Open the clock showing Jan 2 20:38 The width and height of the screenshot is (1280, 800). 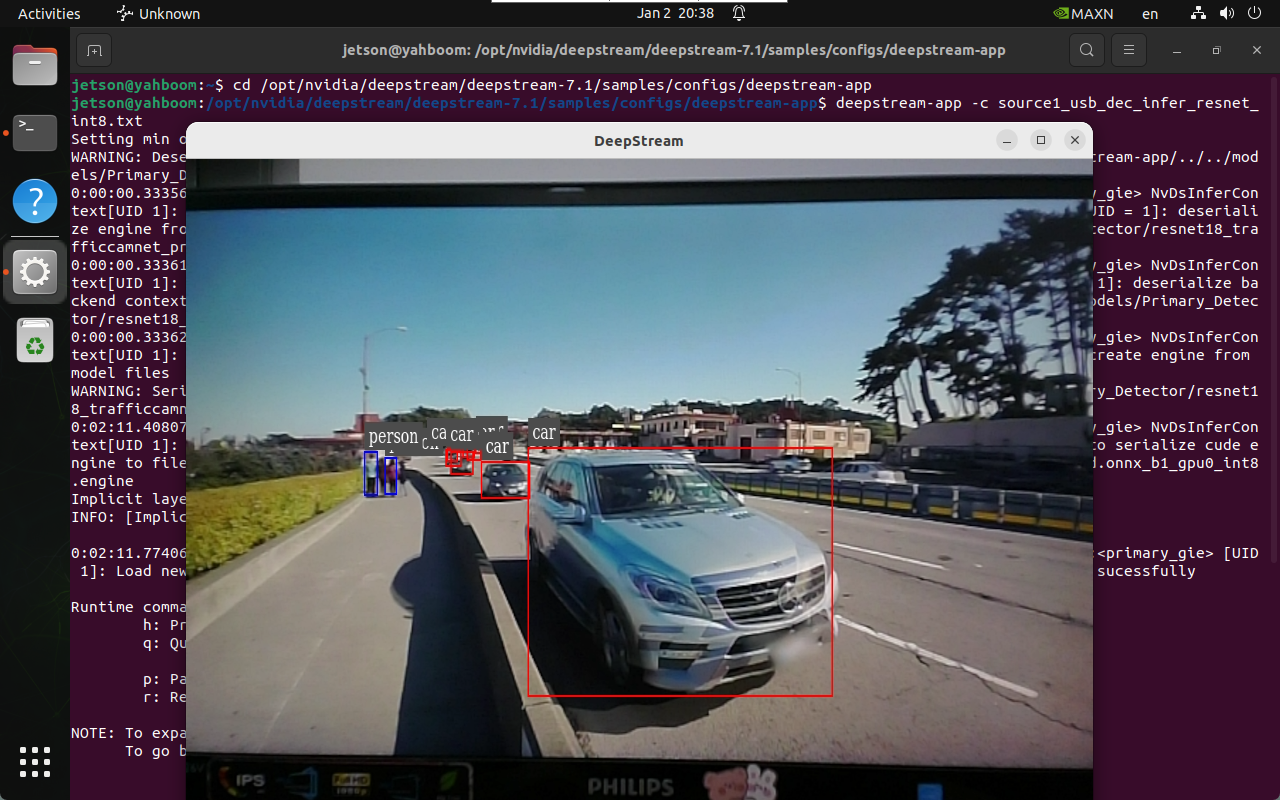pos(675,14)
